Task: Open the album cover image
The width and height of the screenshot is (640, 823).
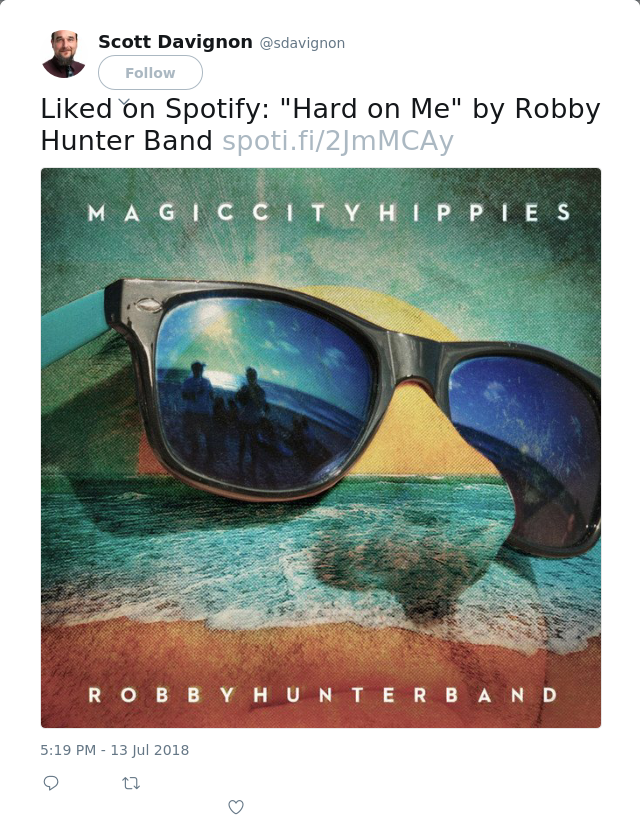Action: 321,448
